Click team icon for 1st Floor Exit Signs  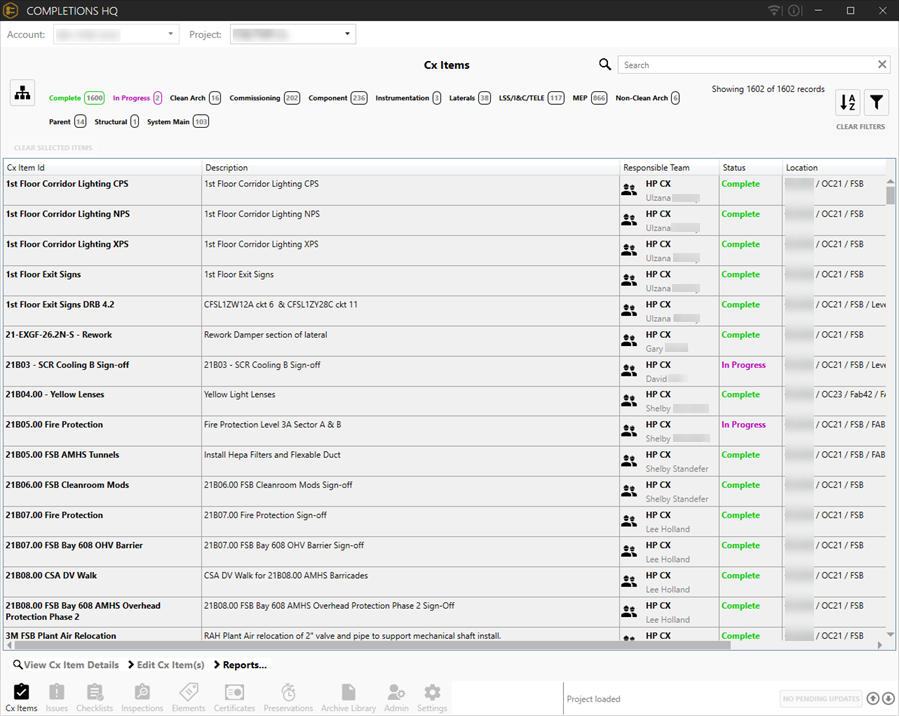[x=629, y=280]
